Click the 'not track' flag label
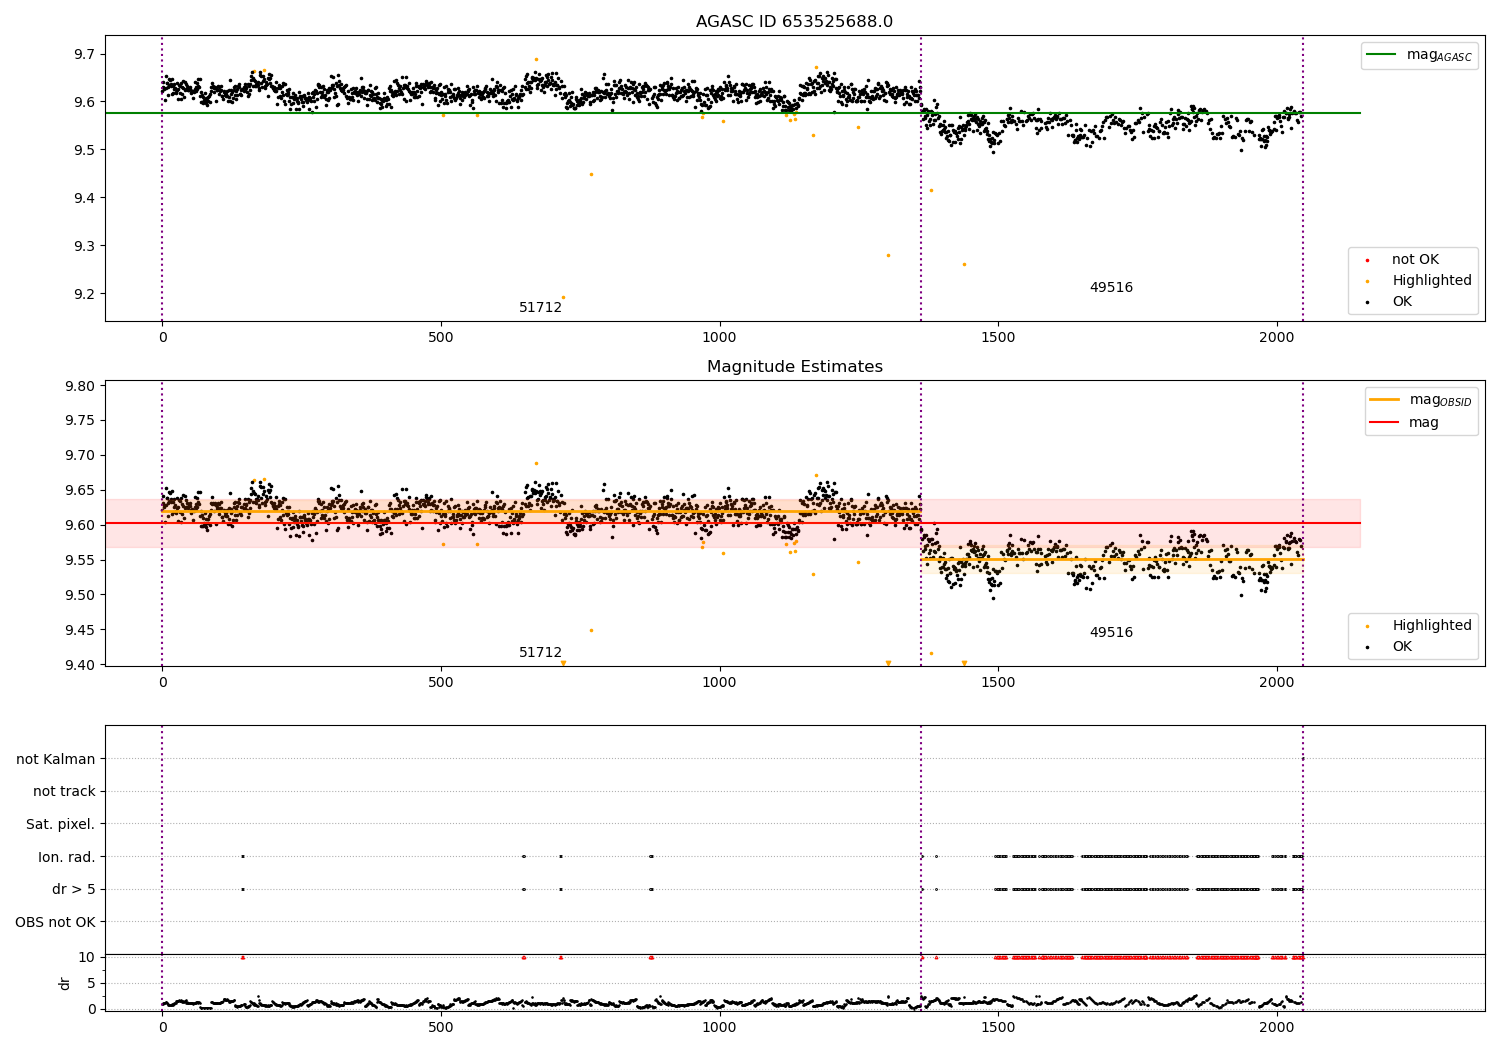1500x1050 pixels. coord(64,792)
